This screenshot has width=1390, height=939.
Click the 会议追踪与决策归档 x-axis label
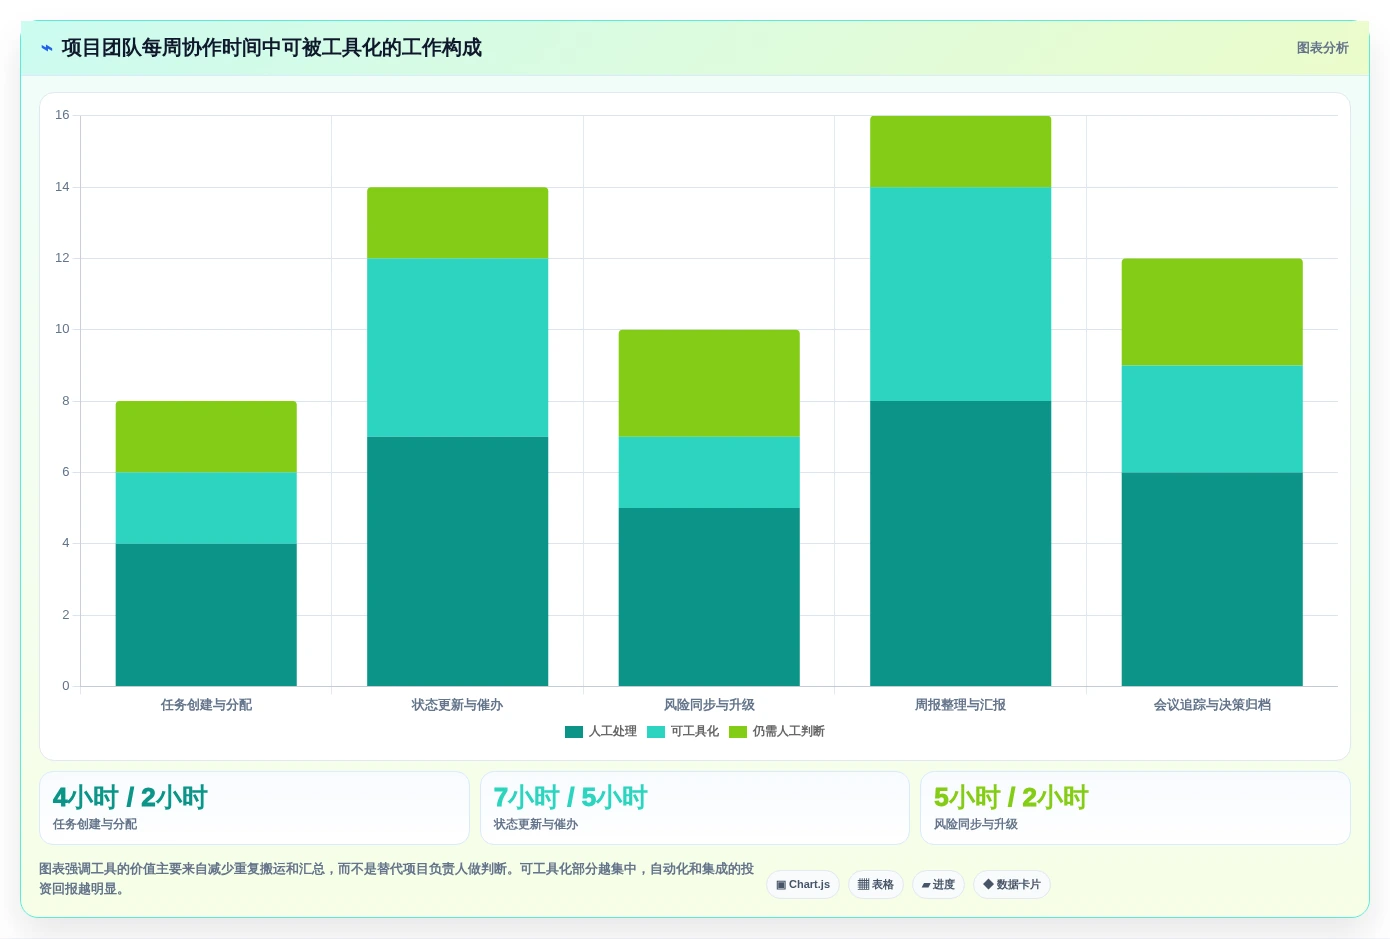click(1212, 705)
